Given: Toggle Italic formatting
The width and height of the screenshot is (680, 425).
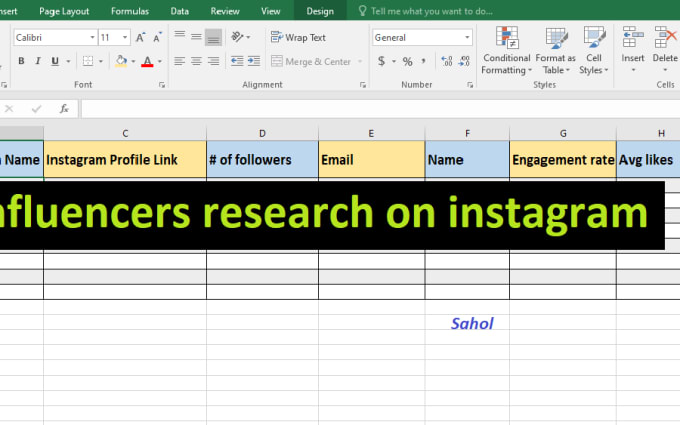Looking at the screenshot, I should [38, 61].
